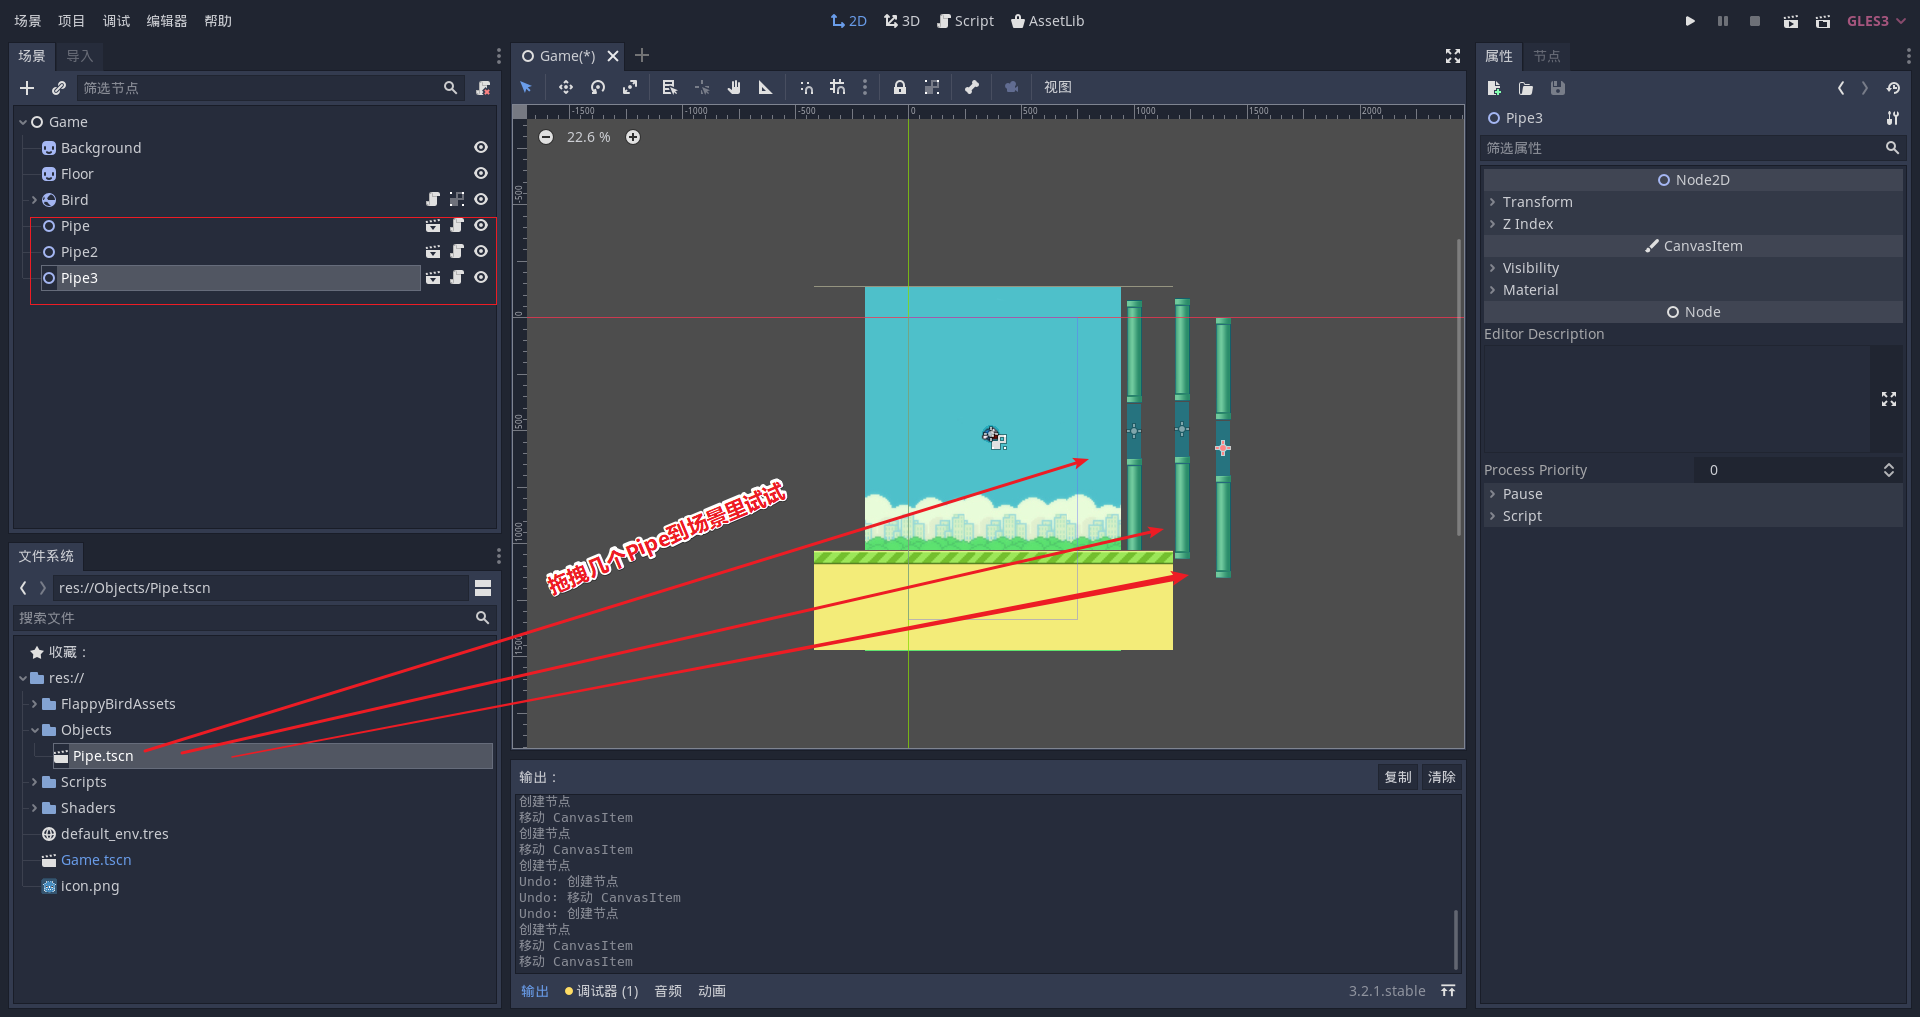This screenshot has height=1017, width=1920.
Task: Click the 筛选节点 search field
Action: [270, 88]
